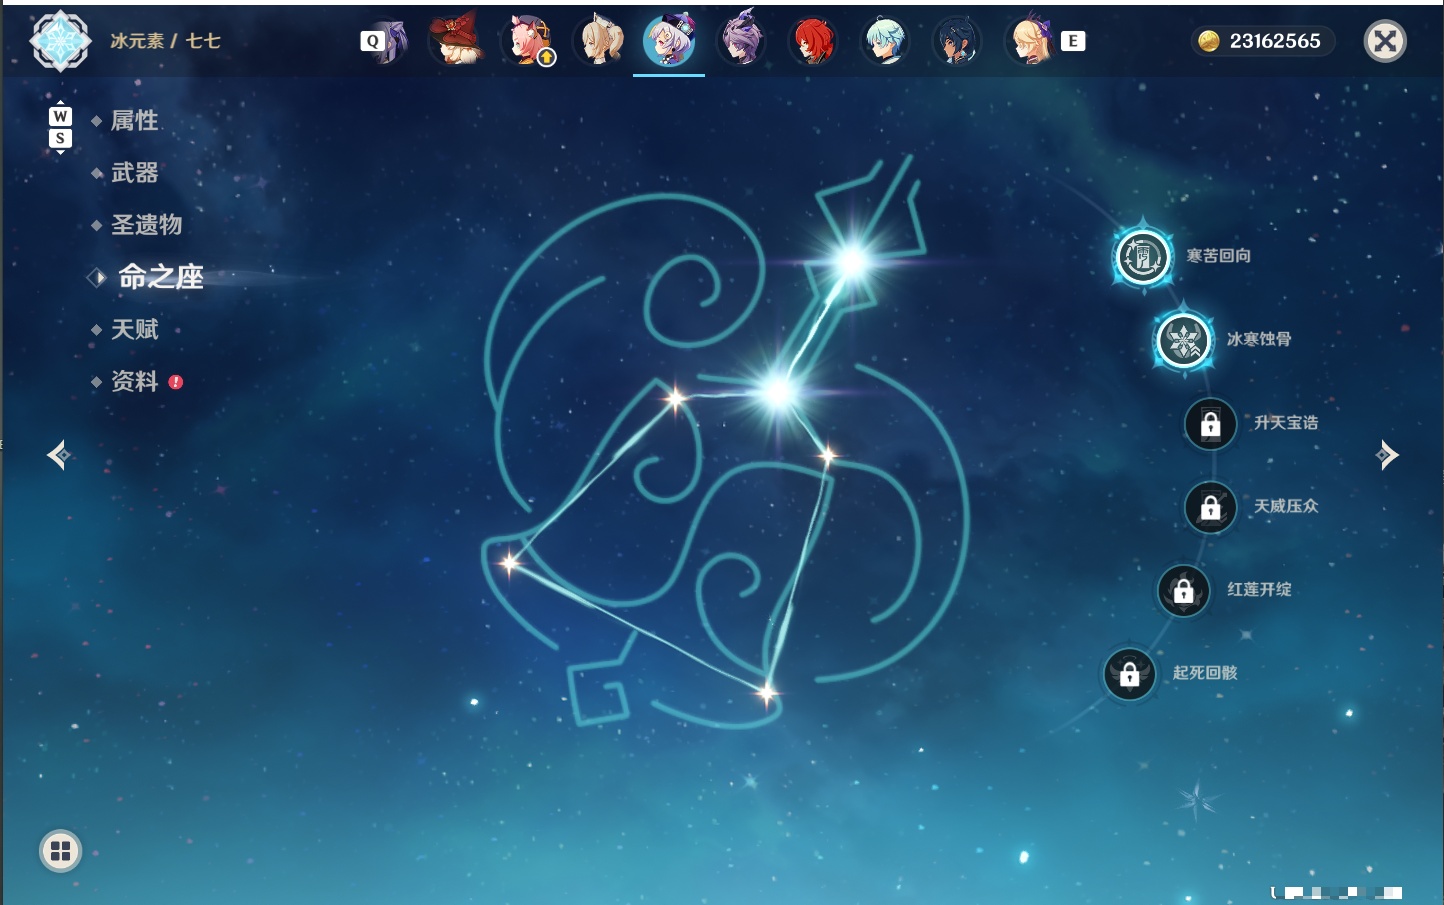The width and height of the screenshot is (1444, 905).
Task: Switch to the next character with right arrow
Action: click(x=1387, y=455)
